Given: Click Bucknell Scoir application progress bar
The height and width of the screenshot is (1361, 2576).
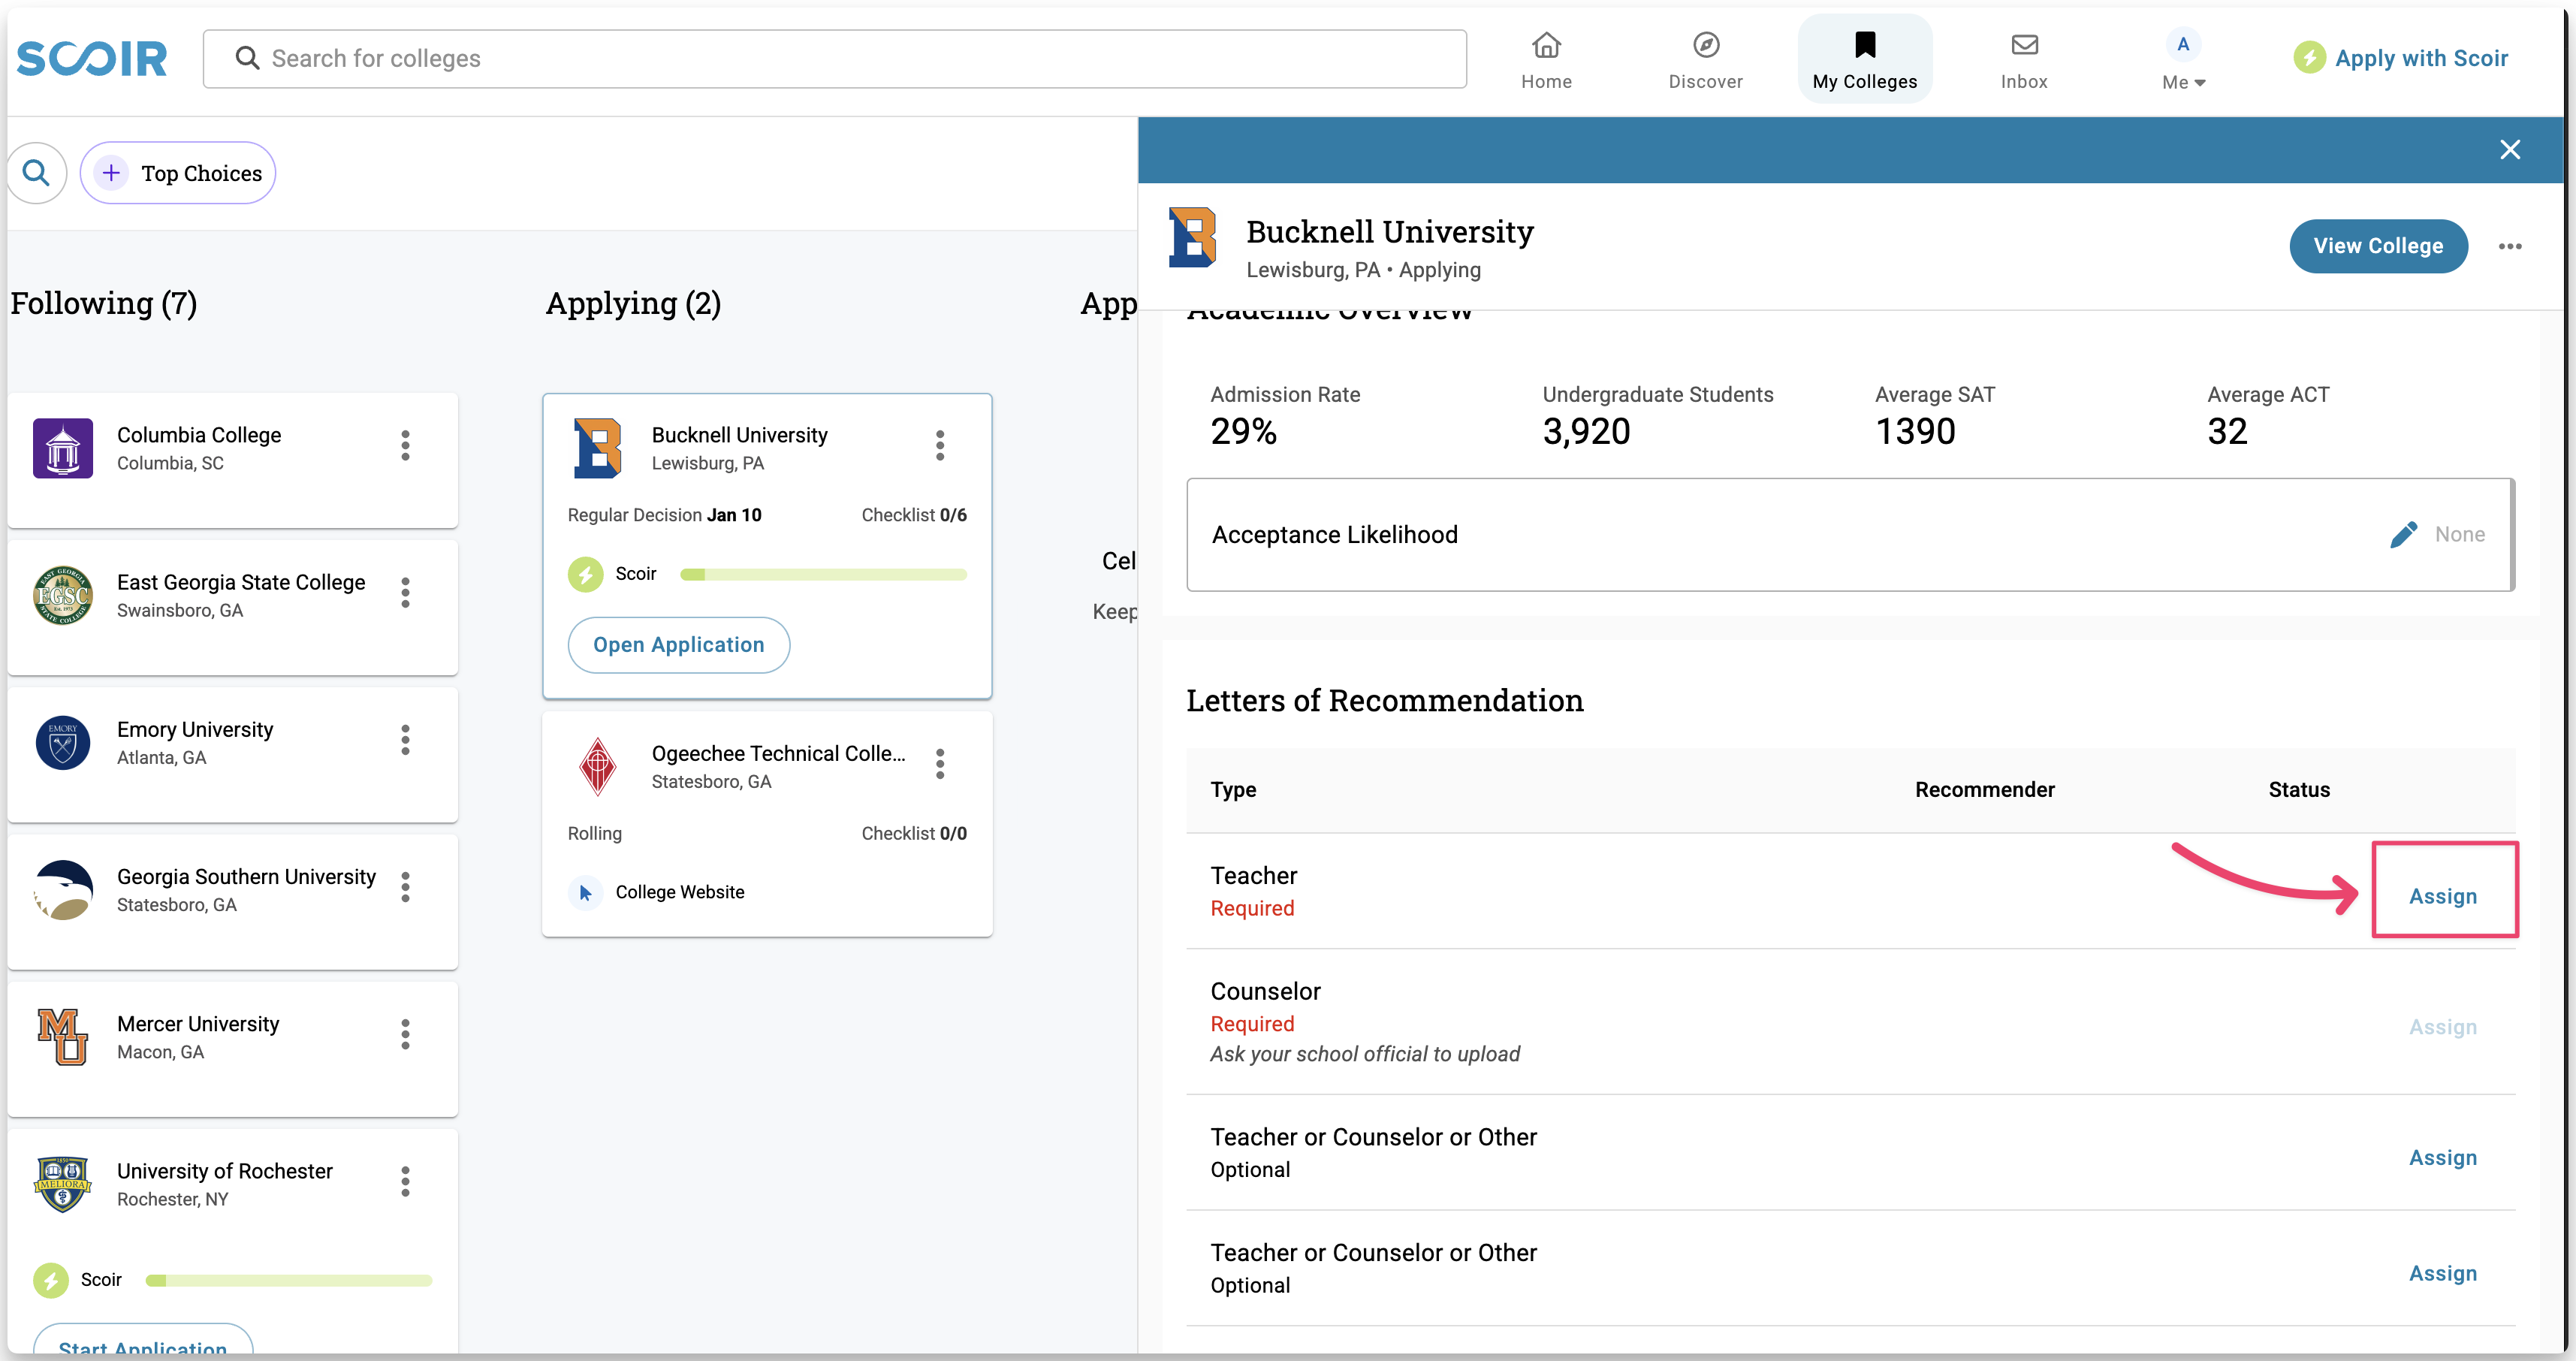Looking at the screenshot, I should point(822,575).
